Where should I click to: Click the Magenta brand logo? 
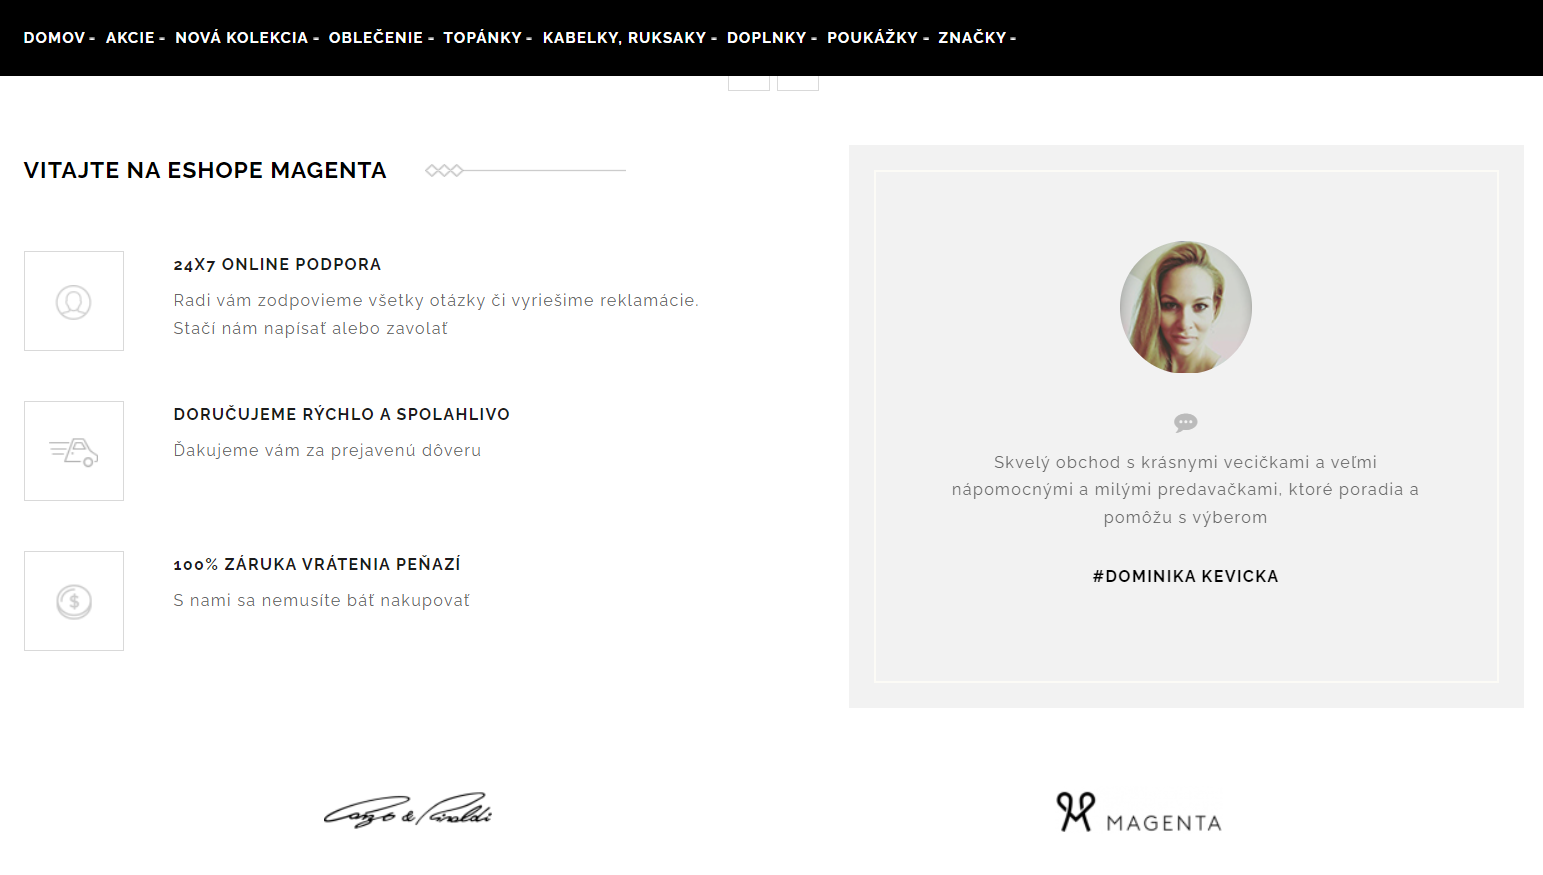click(1139, 812)
